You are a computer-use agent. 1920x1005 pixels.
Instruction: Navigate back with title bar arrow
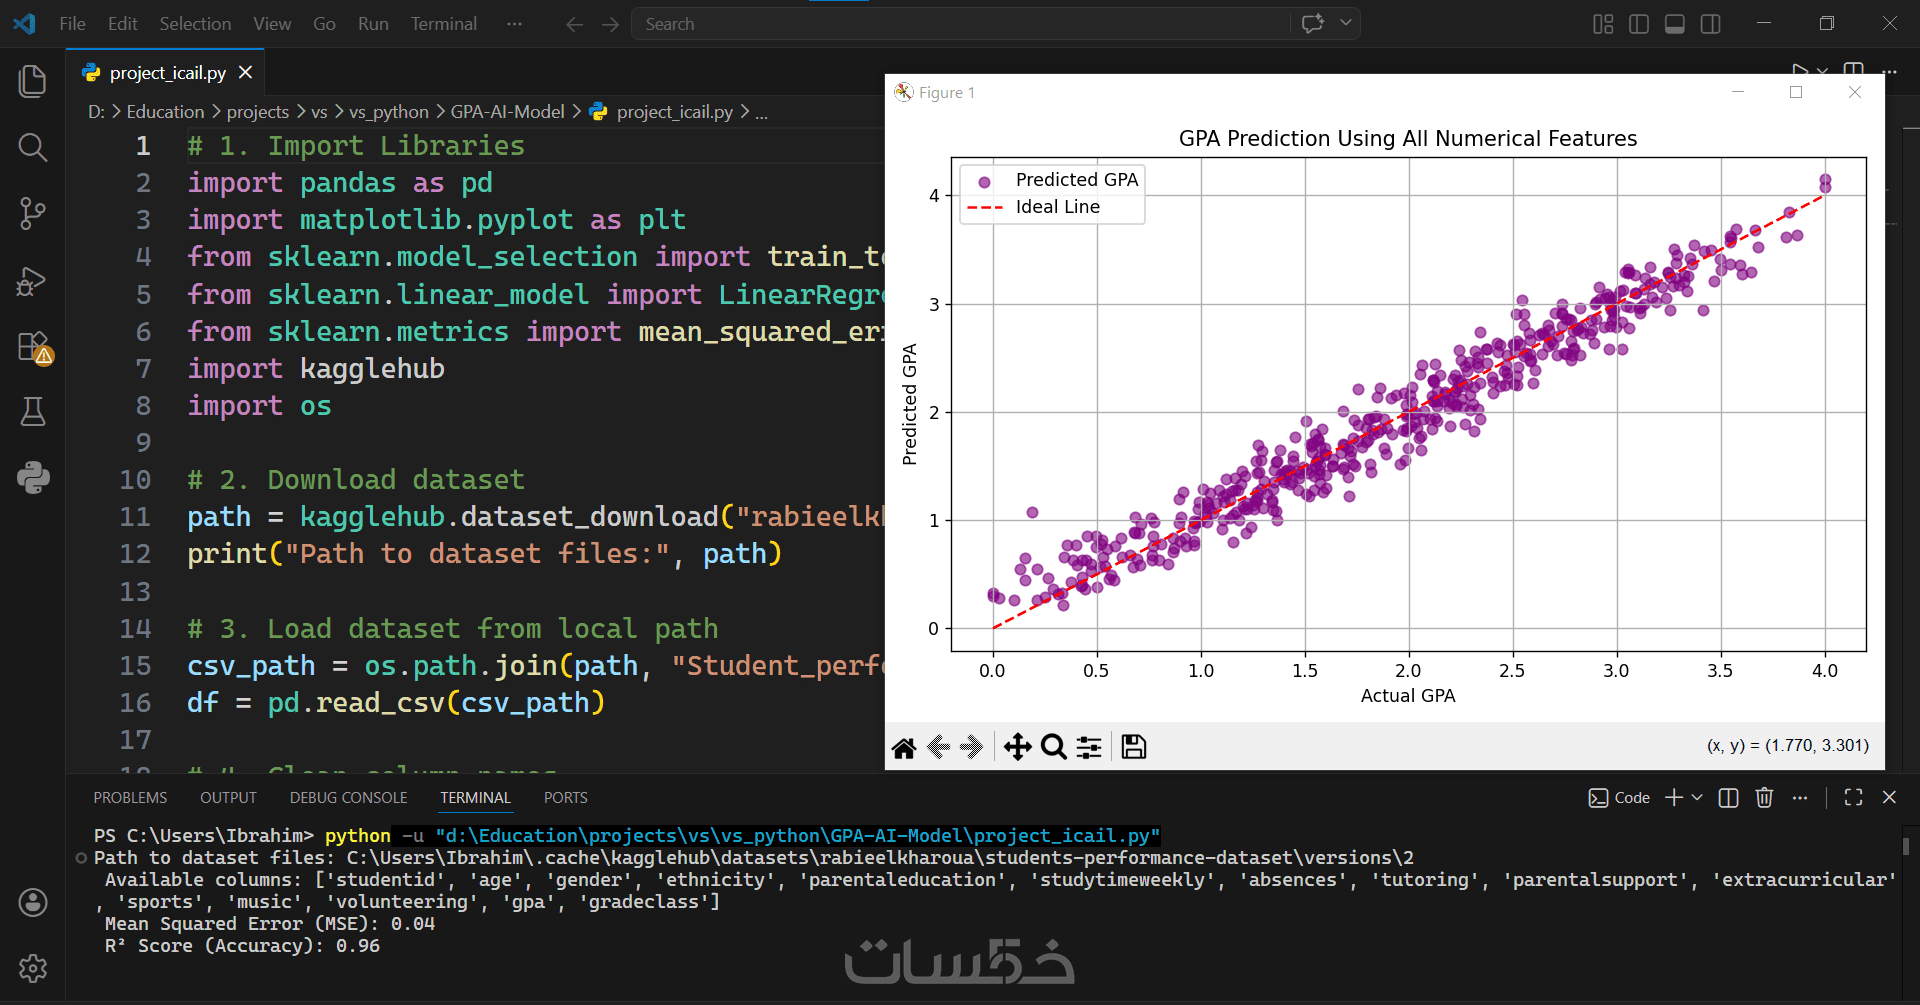tap(574, 24)
